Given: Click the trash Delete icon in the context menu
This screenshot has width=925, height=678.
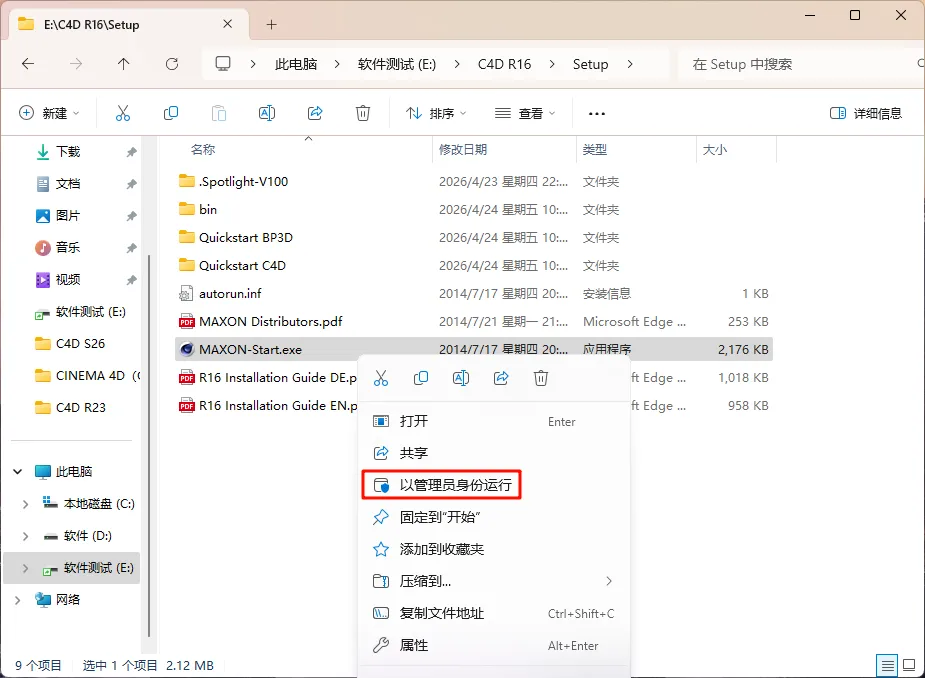Looking at the screenshot, I should point(541,378).
